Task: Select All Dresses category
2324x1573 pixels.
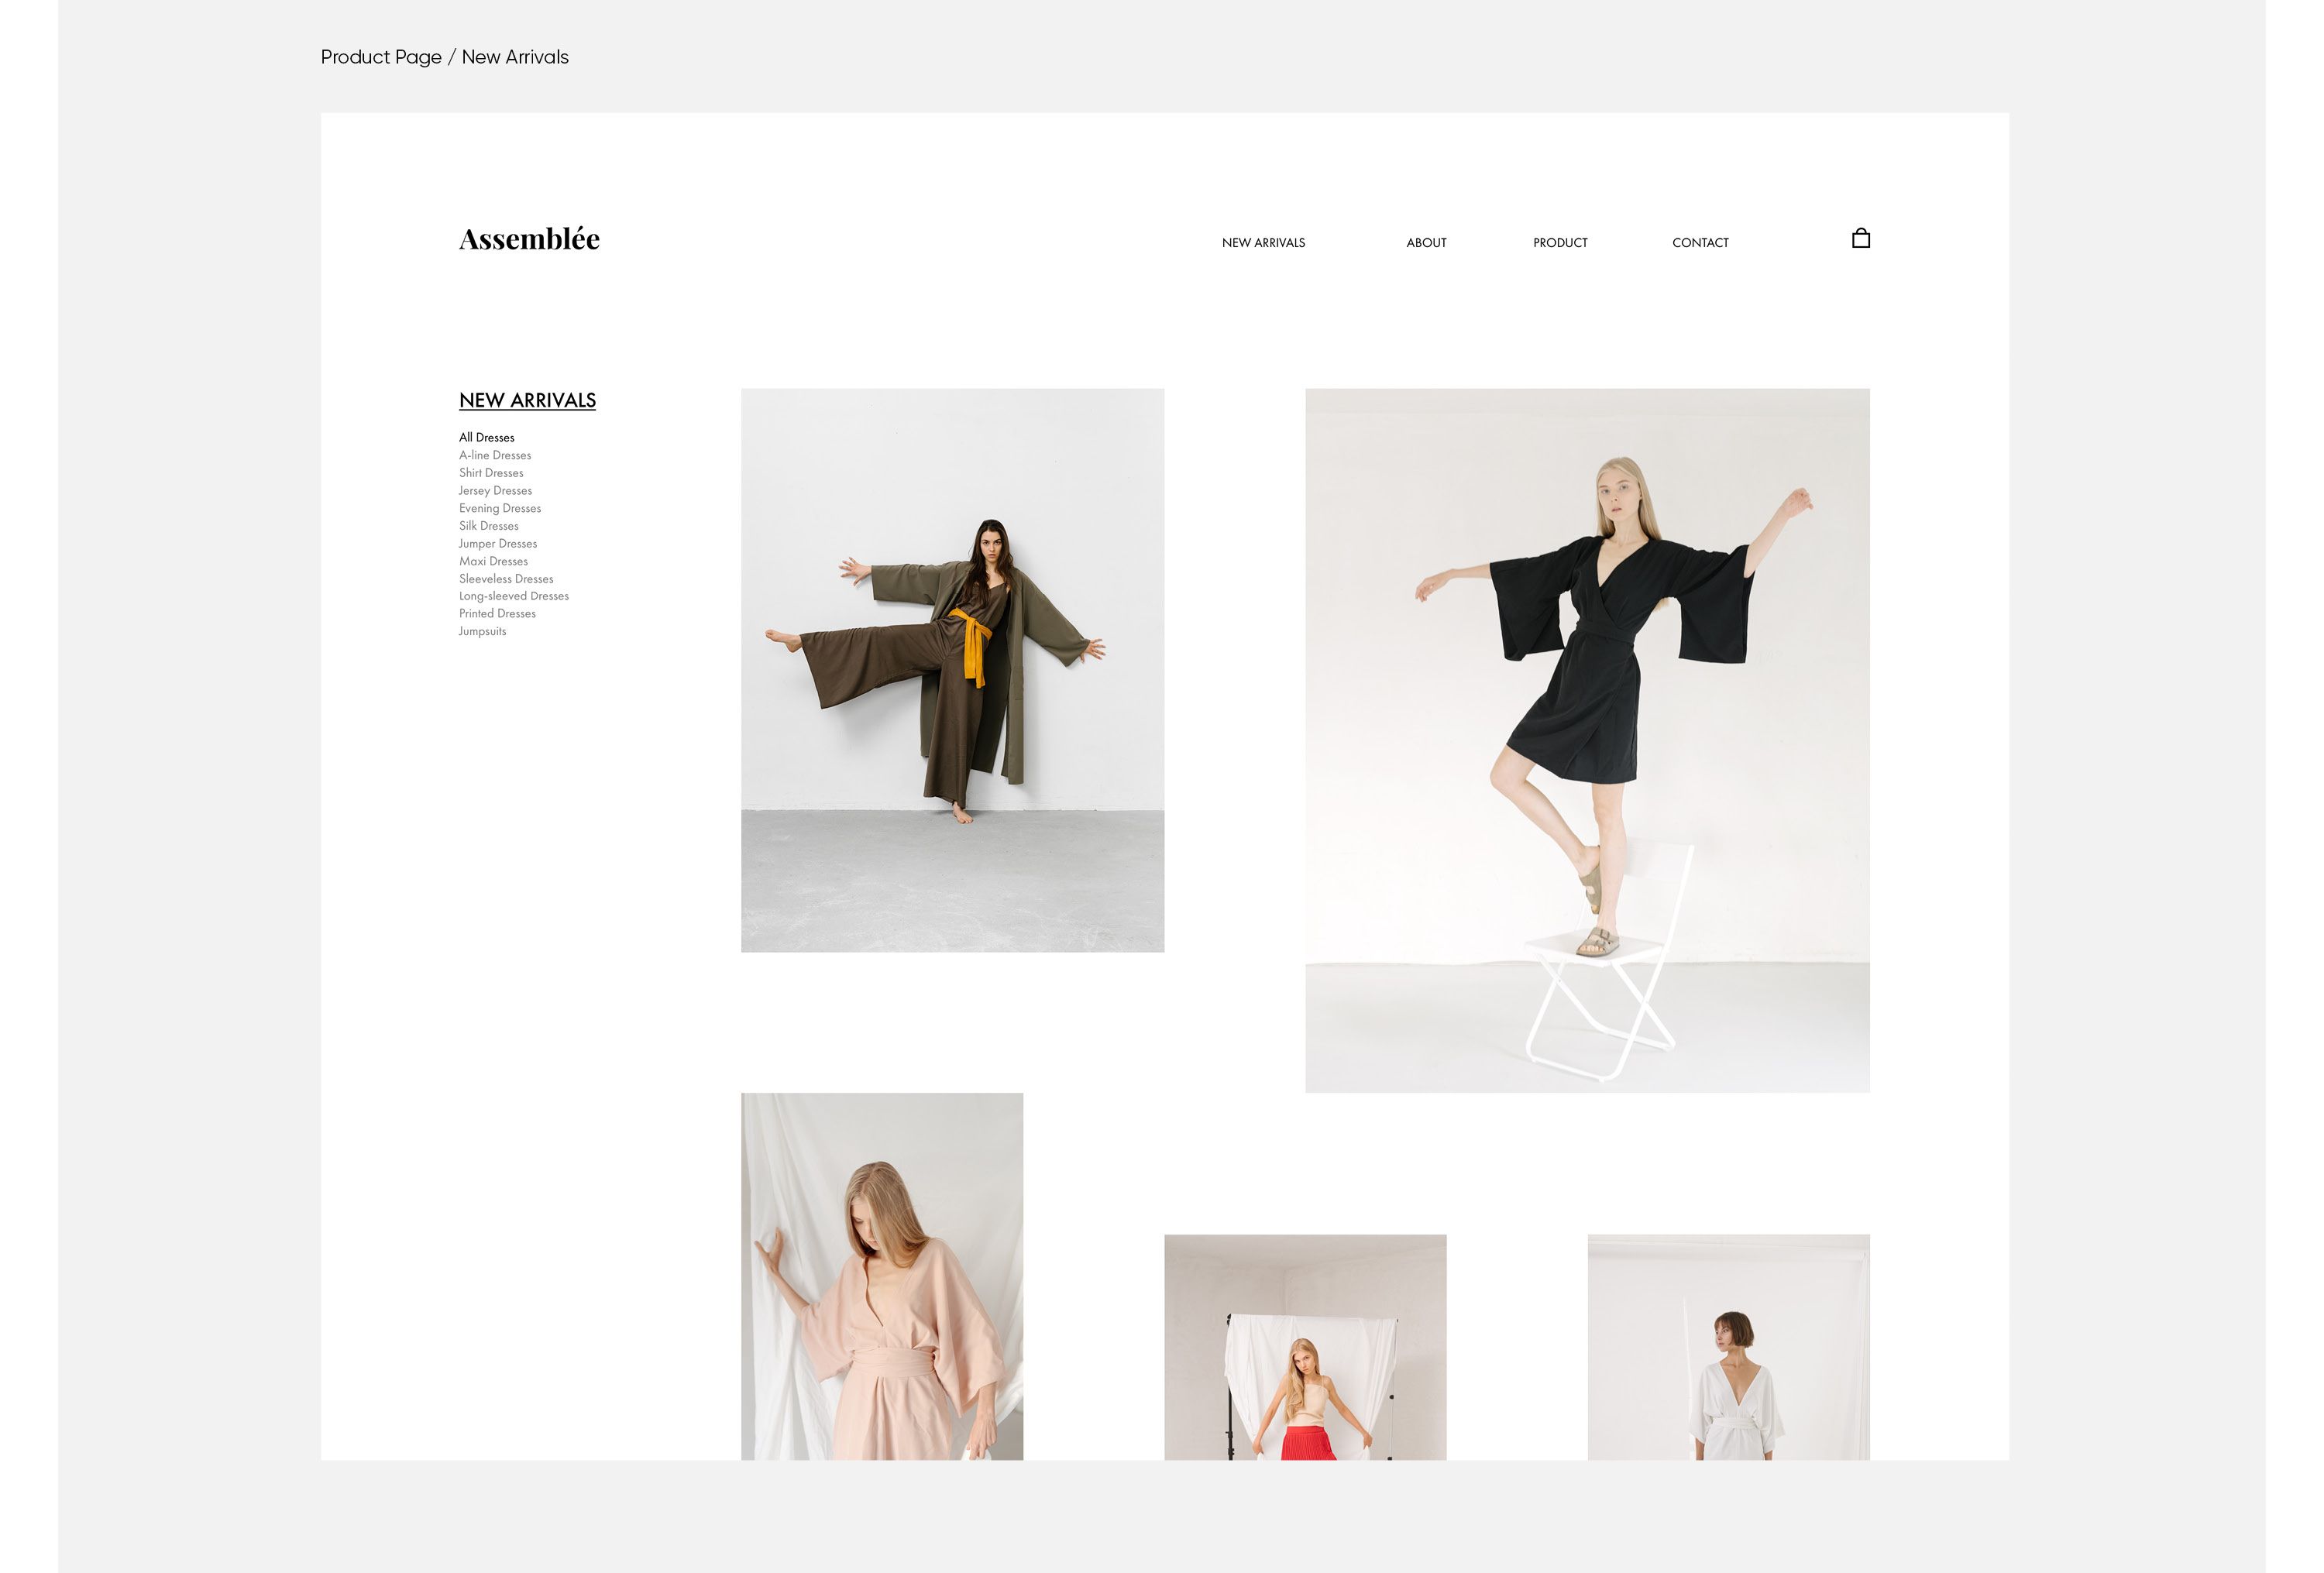Action: point(486,437)
